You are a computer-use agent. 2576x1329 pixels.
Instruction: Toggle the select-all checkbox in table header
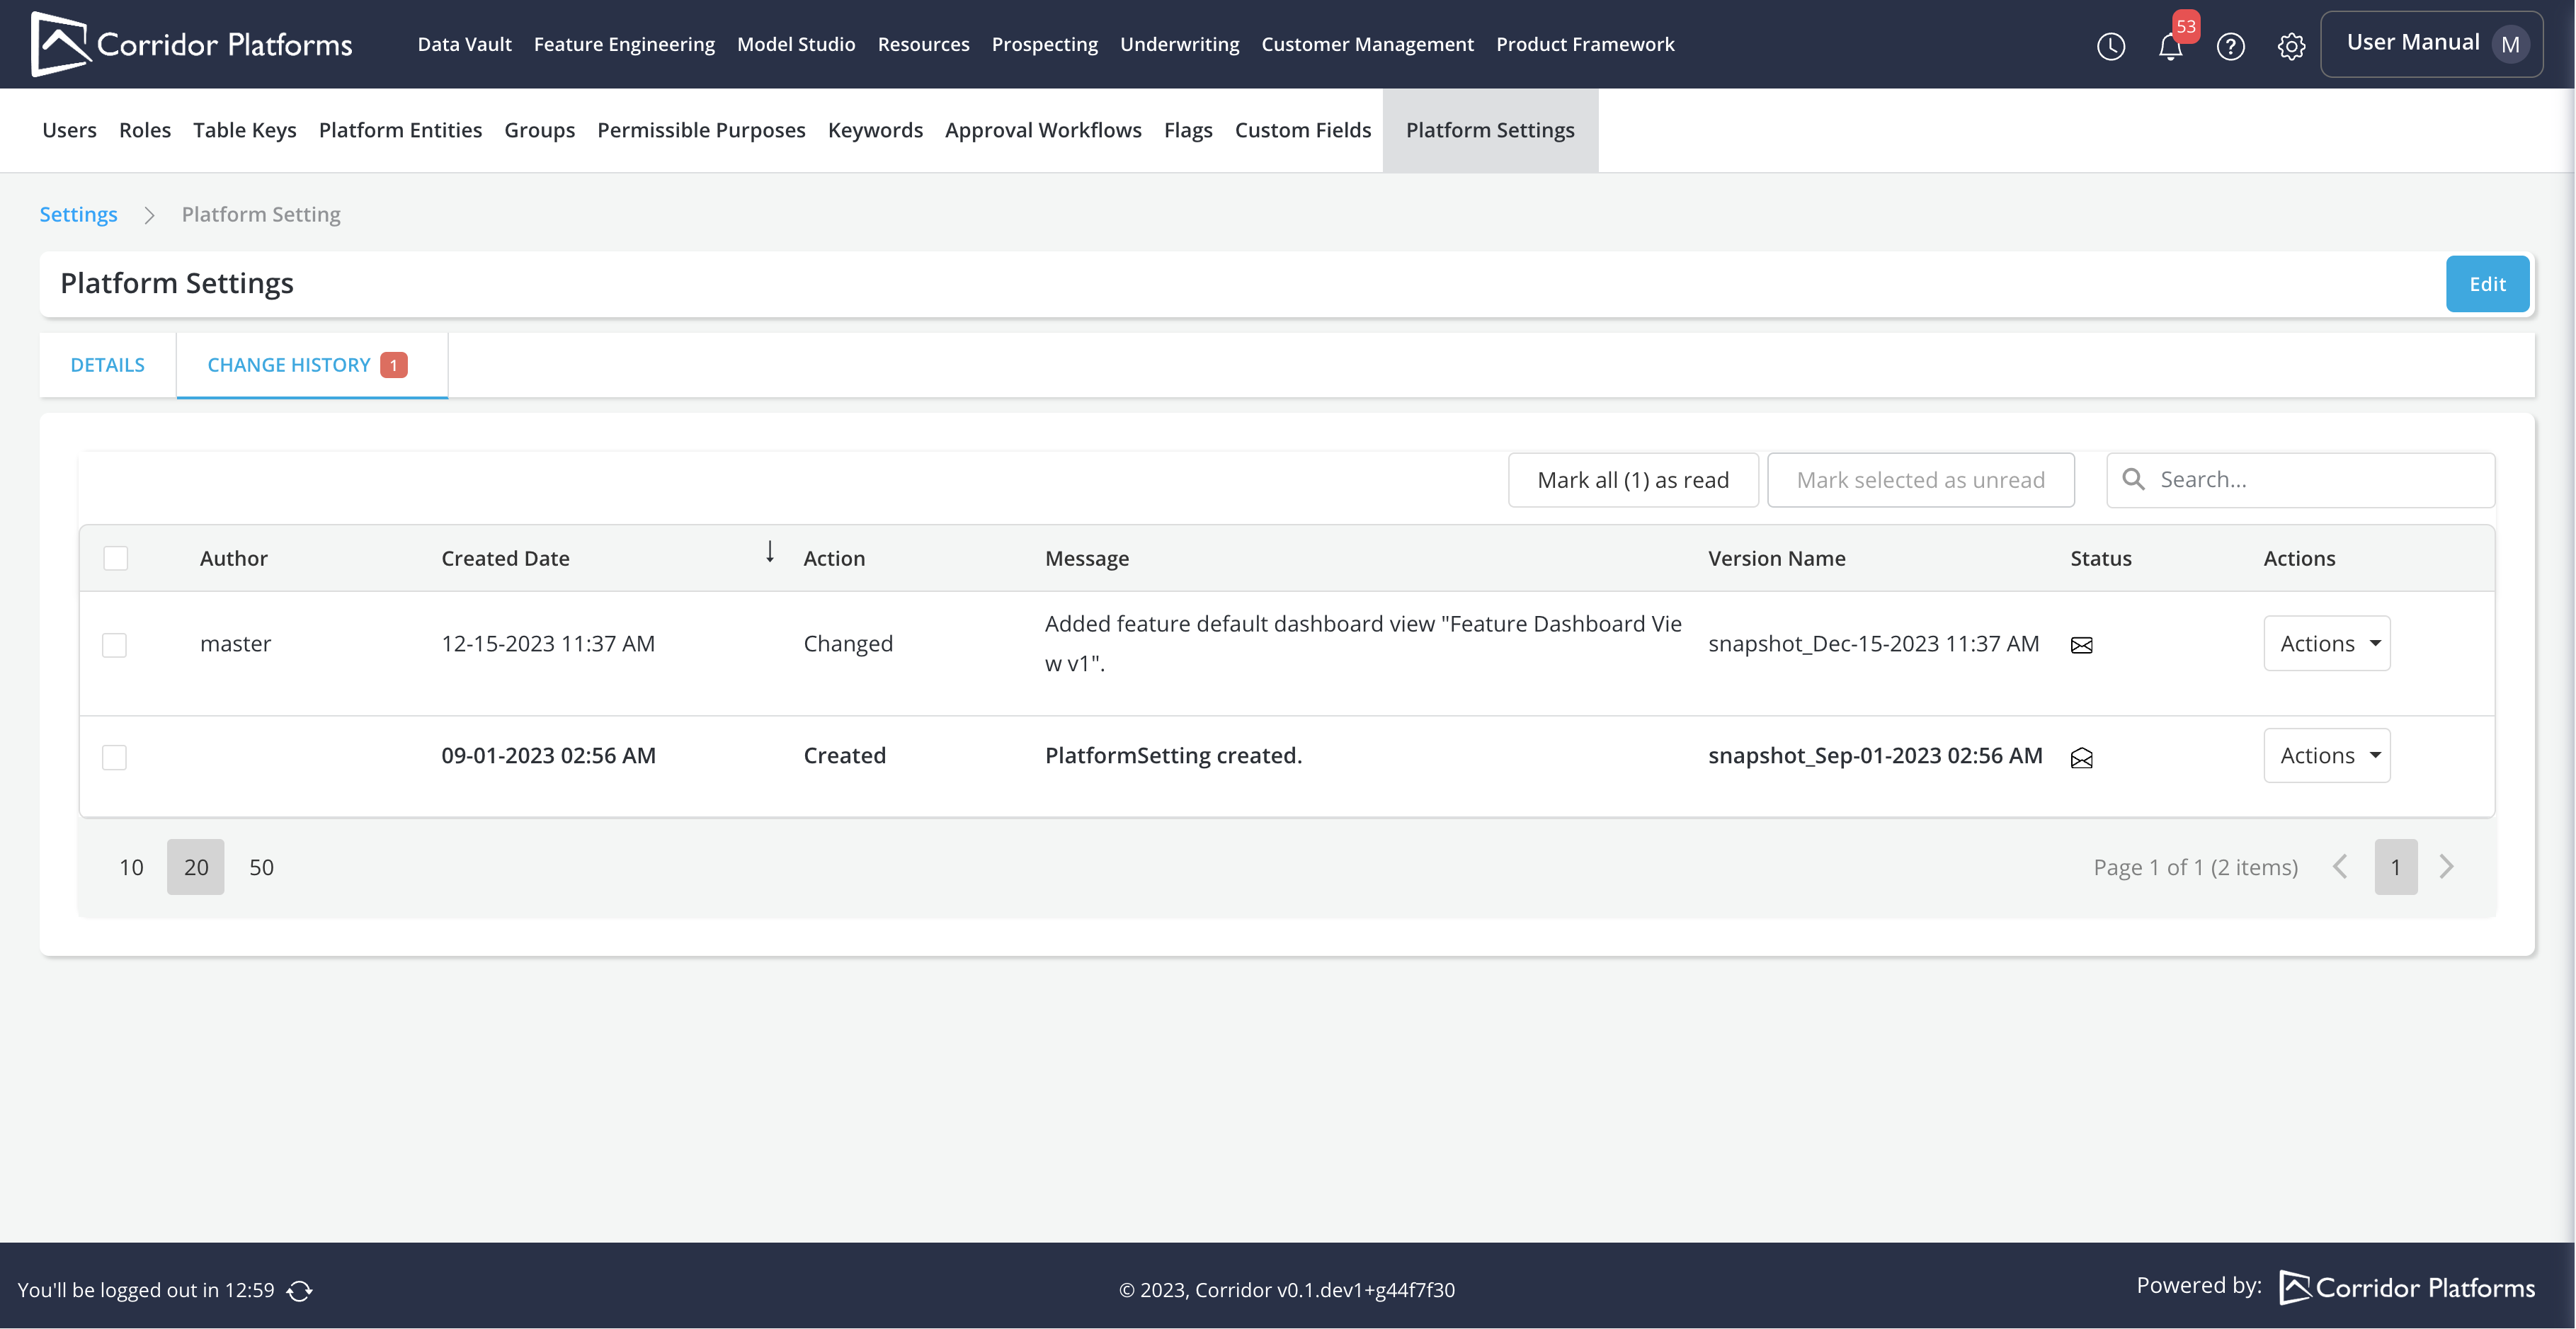pyautogui.click(x=116, y=558)
